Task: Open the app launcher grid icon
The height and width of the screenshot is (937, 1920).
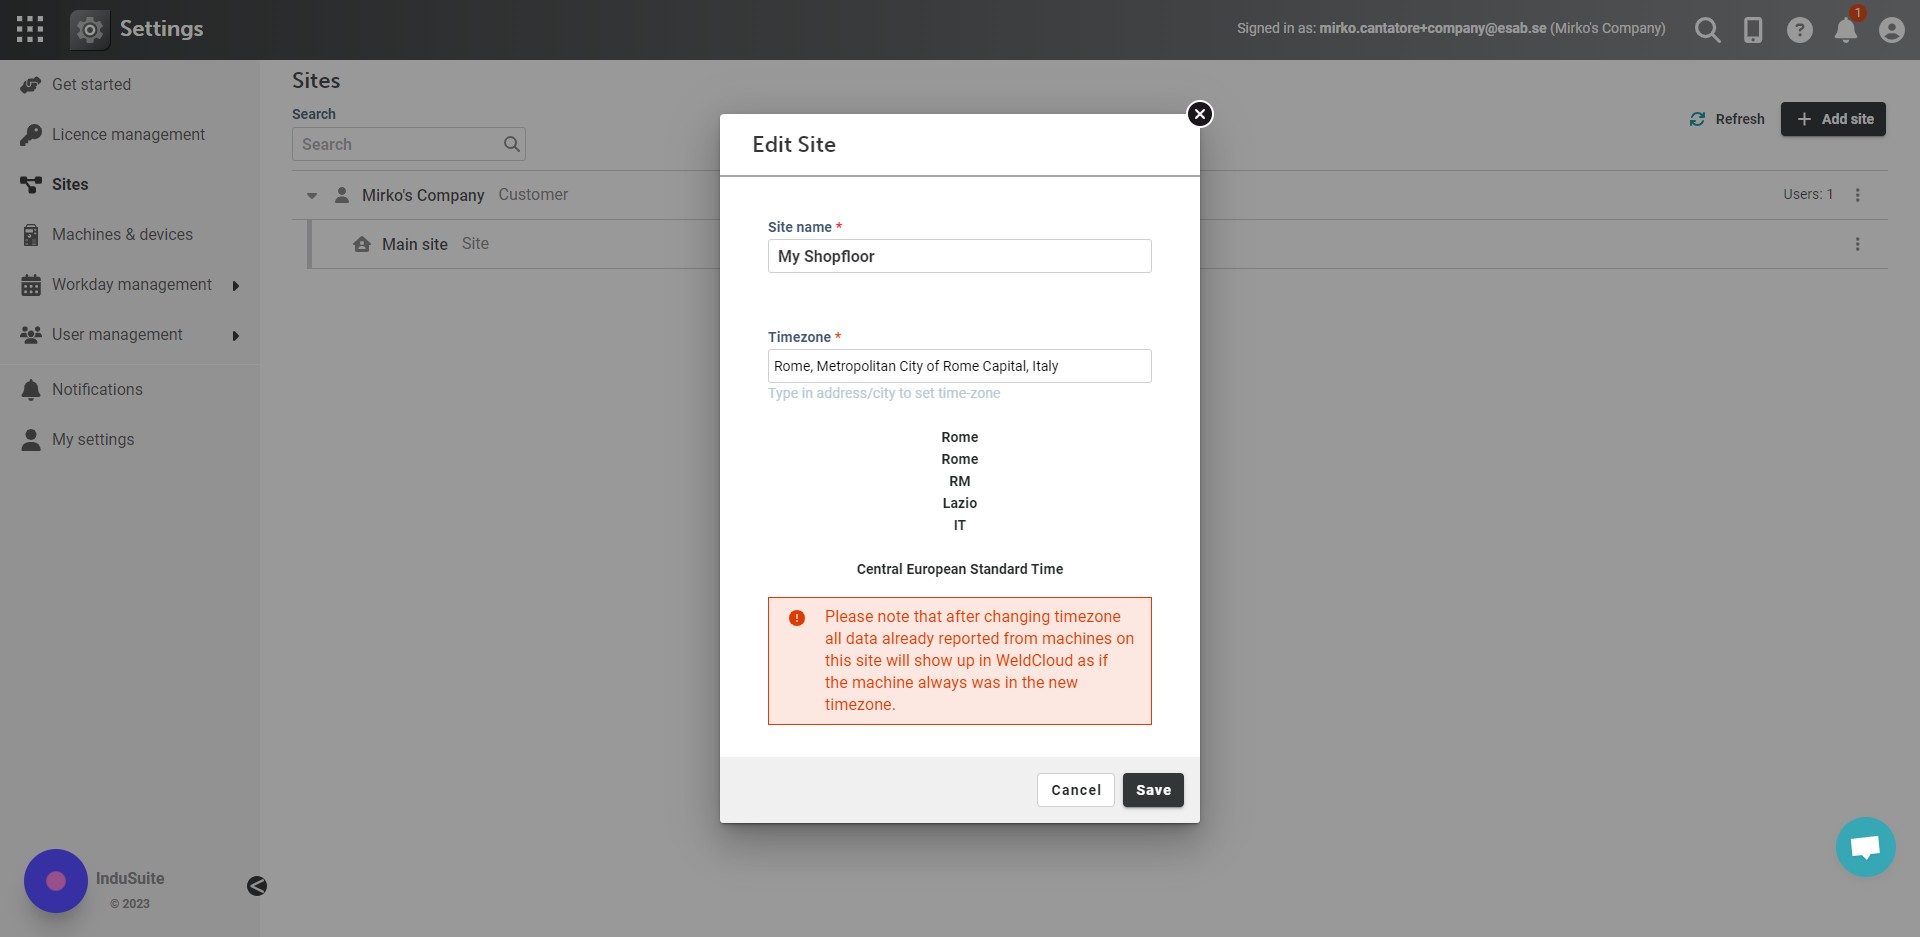Action: click(30, 29)
